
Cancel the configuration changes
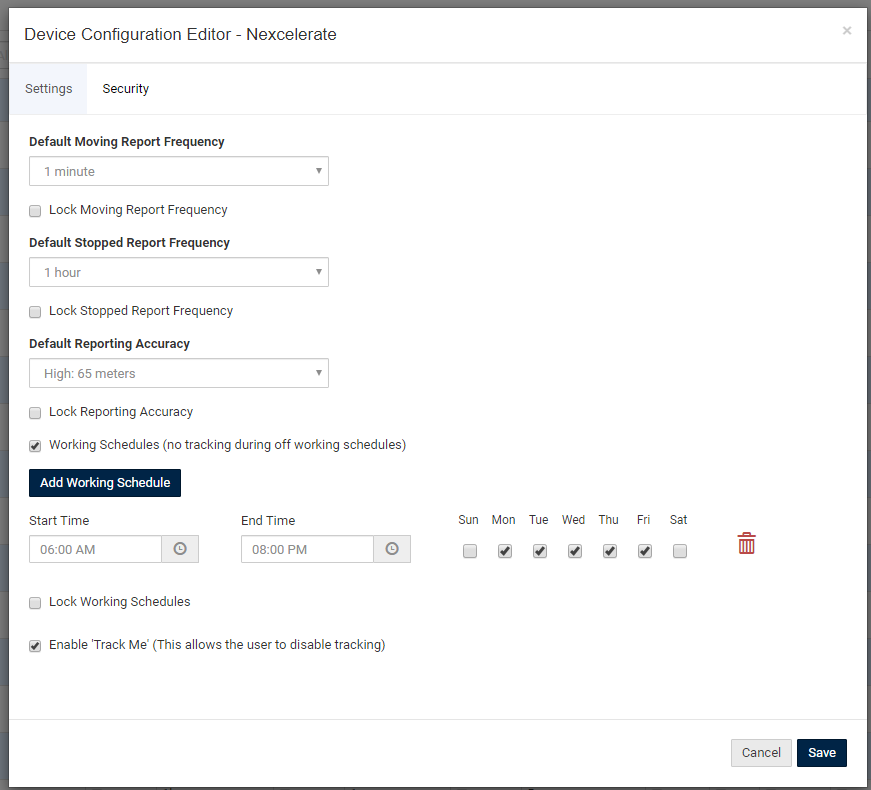point(761,753)
